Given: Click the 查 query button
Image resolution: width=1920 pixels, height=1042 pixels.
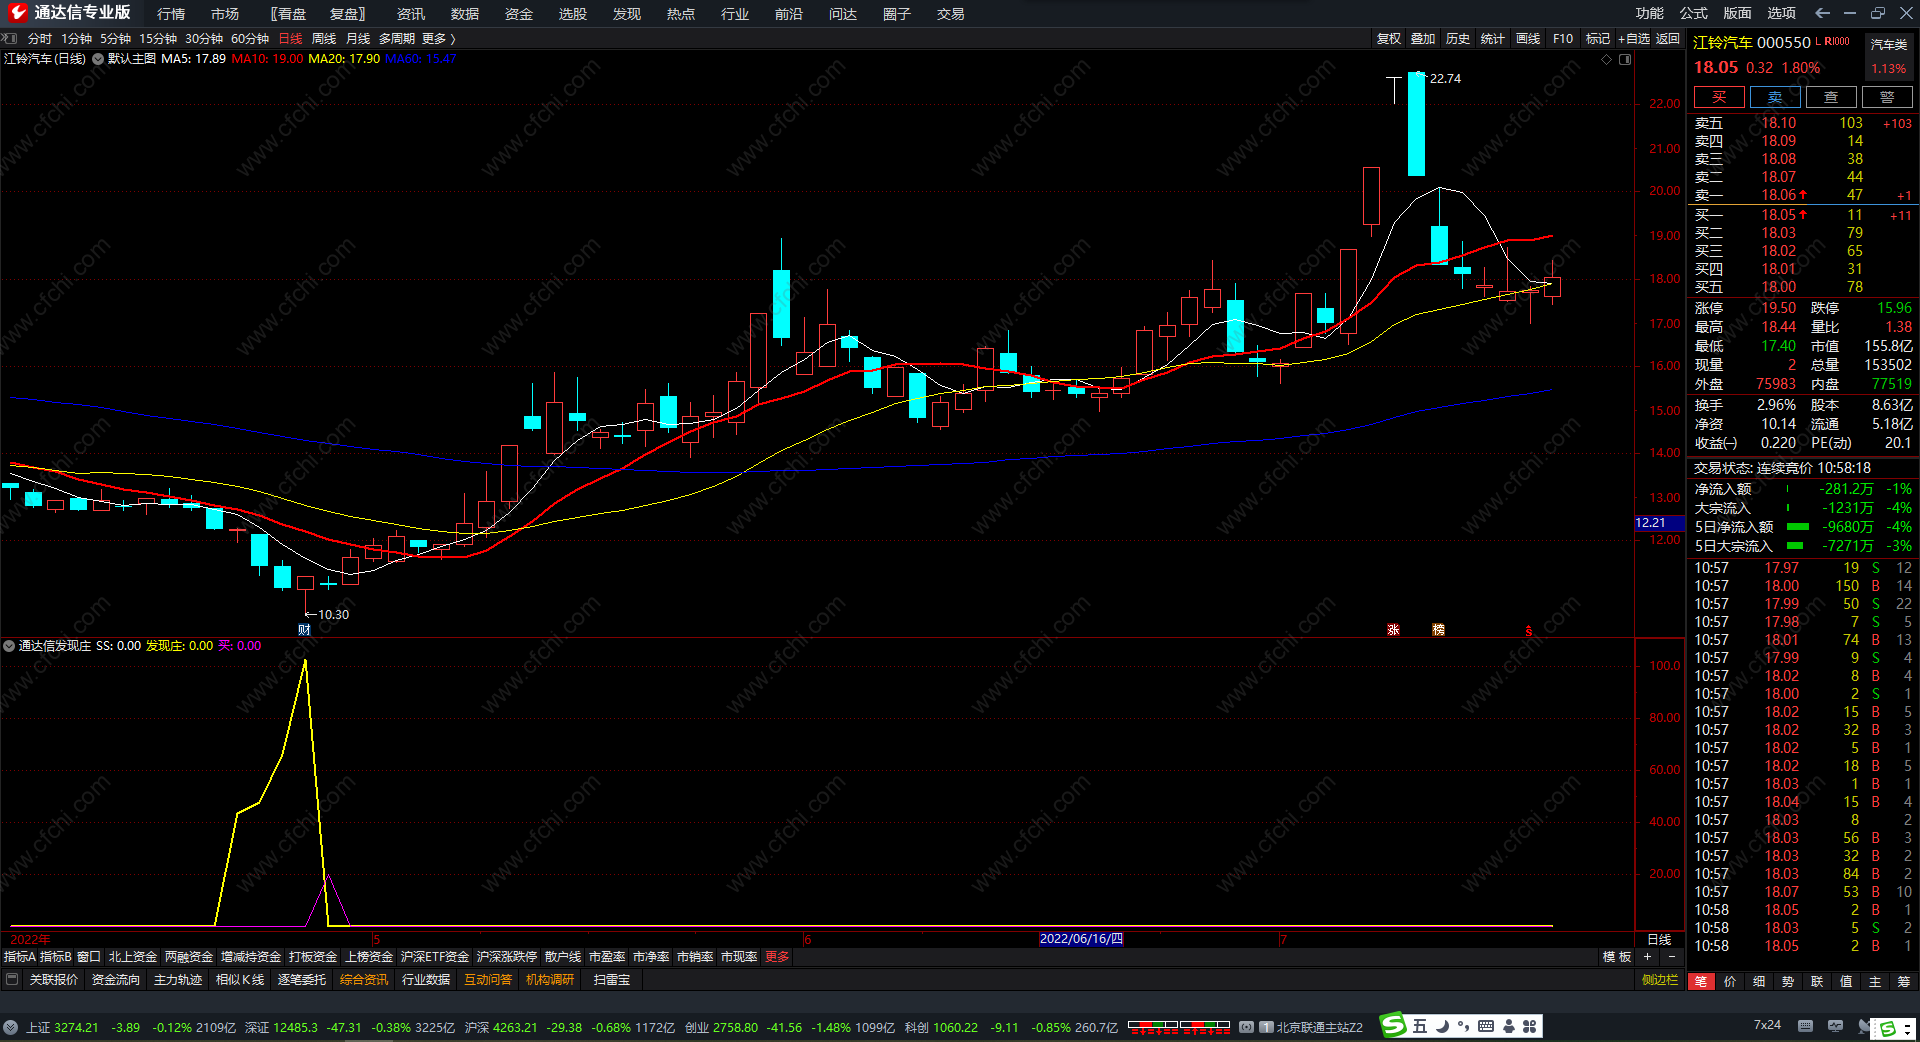Looking at the screenshot, I should (x=1831, y=97).
